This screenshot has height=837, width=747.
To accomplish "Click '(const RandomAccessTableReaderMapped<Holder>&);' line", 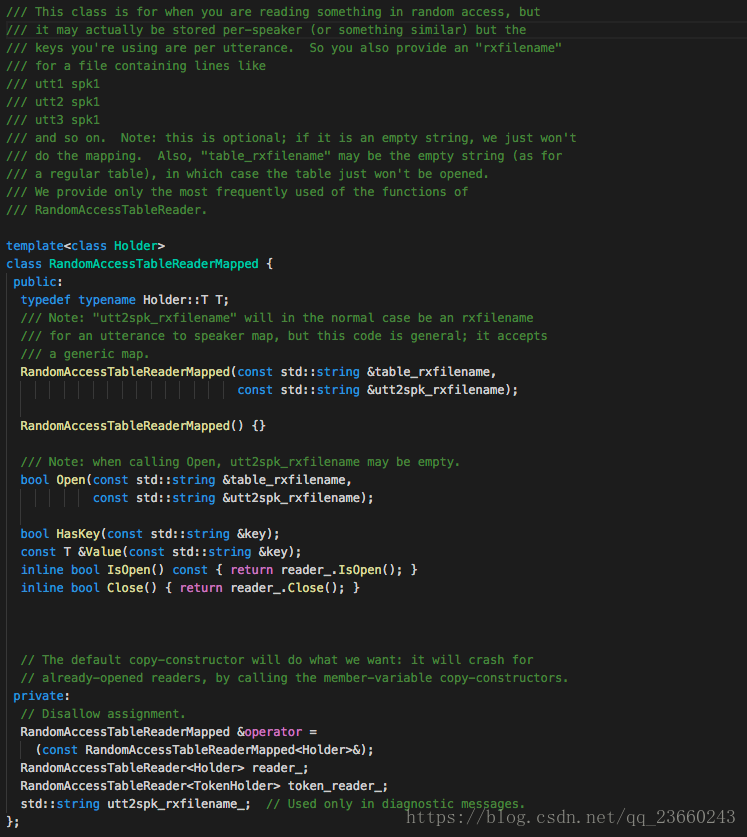I will click(x=205, y=750).
